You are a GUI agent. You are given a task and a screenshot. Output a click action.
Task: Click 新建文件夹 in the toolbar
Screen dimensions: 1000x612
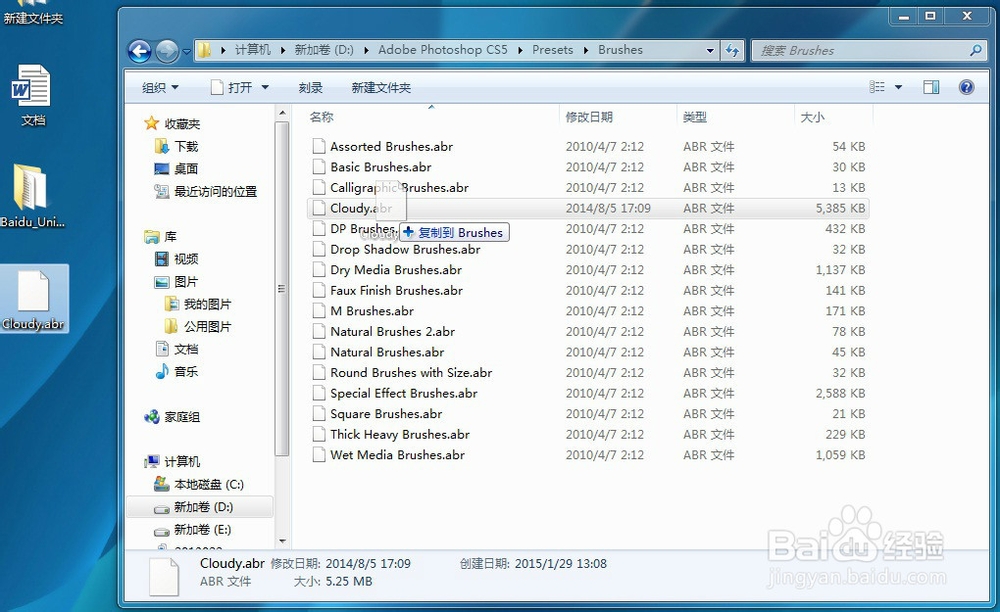[x=381, y=87]
